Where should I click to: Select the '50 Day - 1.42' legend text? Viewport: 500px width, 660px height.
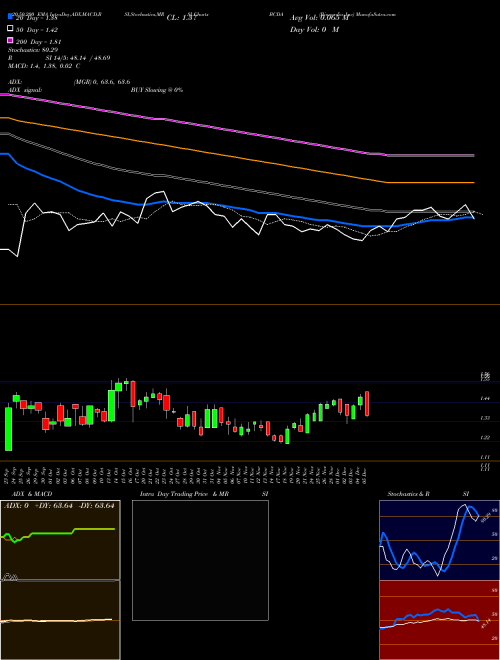(x=37, y=30)
